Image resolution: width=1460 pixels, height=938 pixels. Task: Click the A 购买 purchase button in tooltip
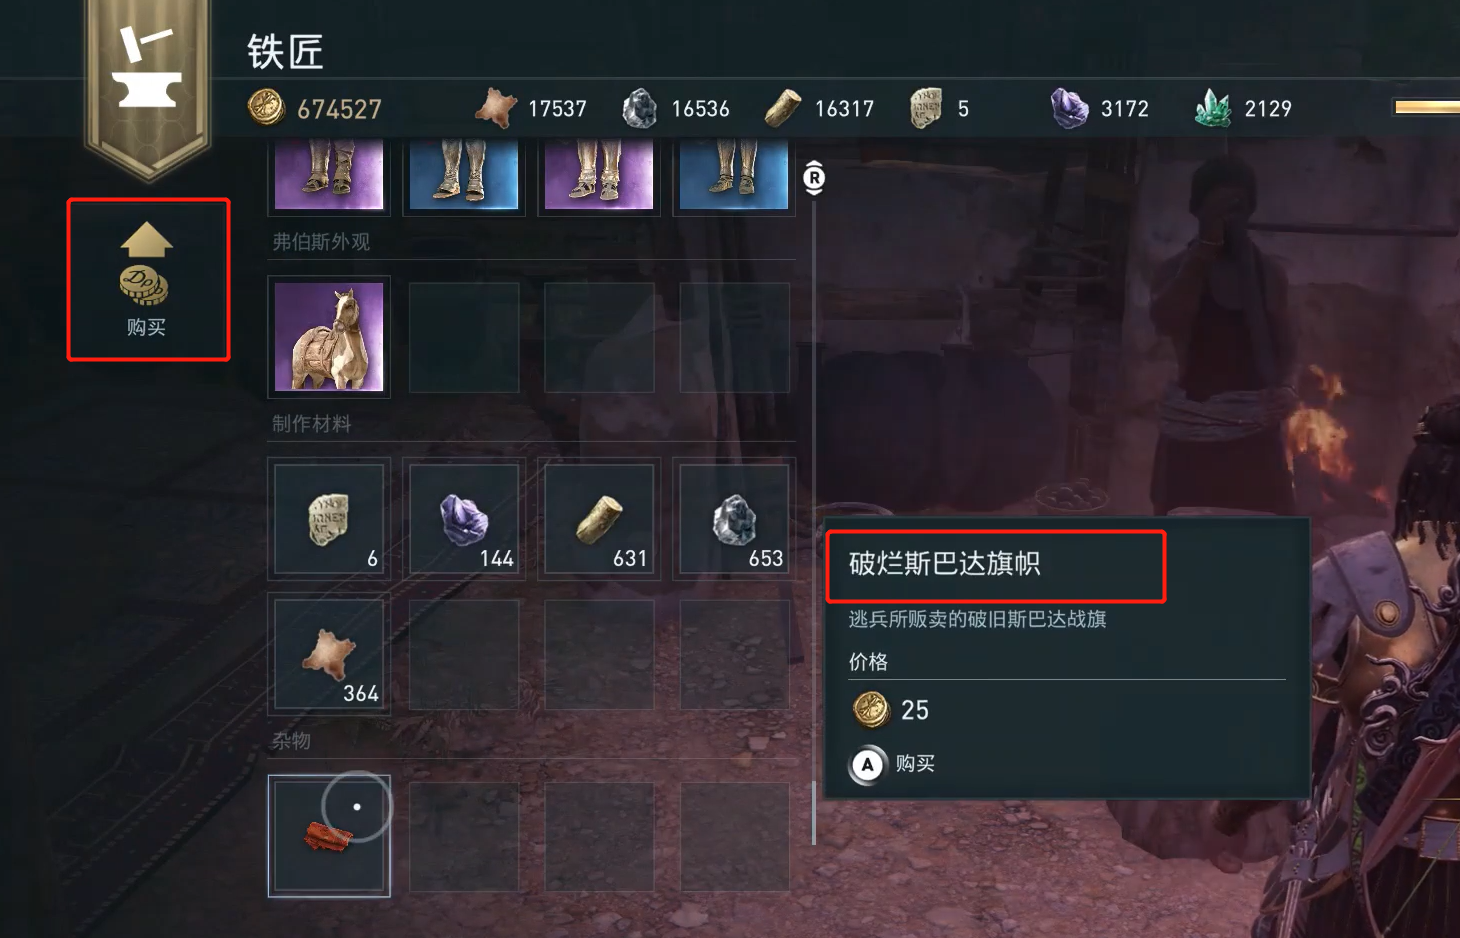[x=893, y=765]
